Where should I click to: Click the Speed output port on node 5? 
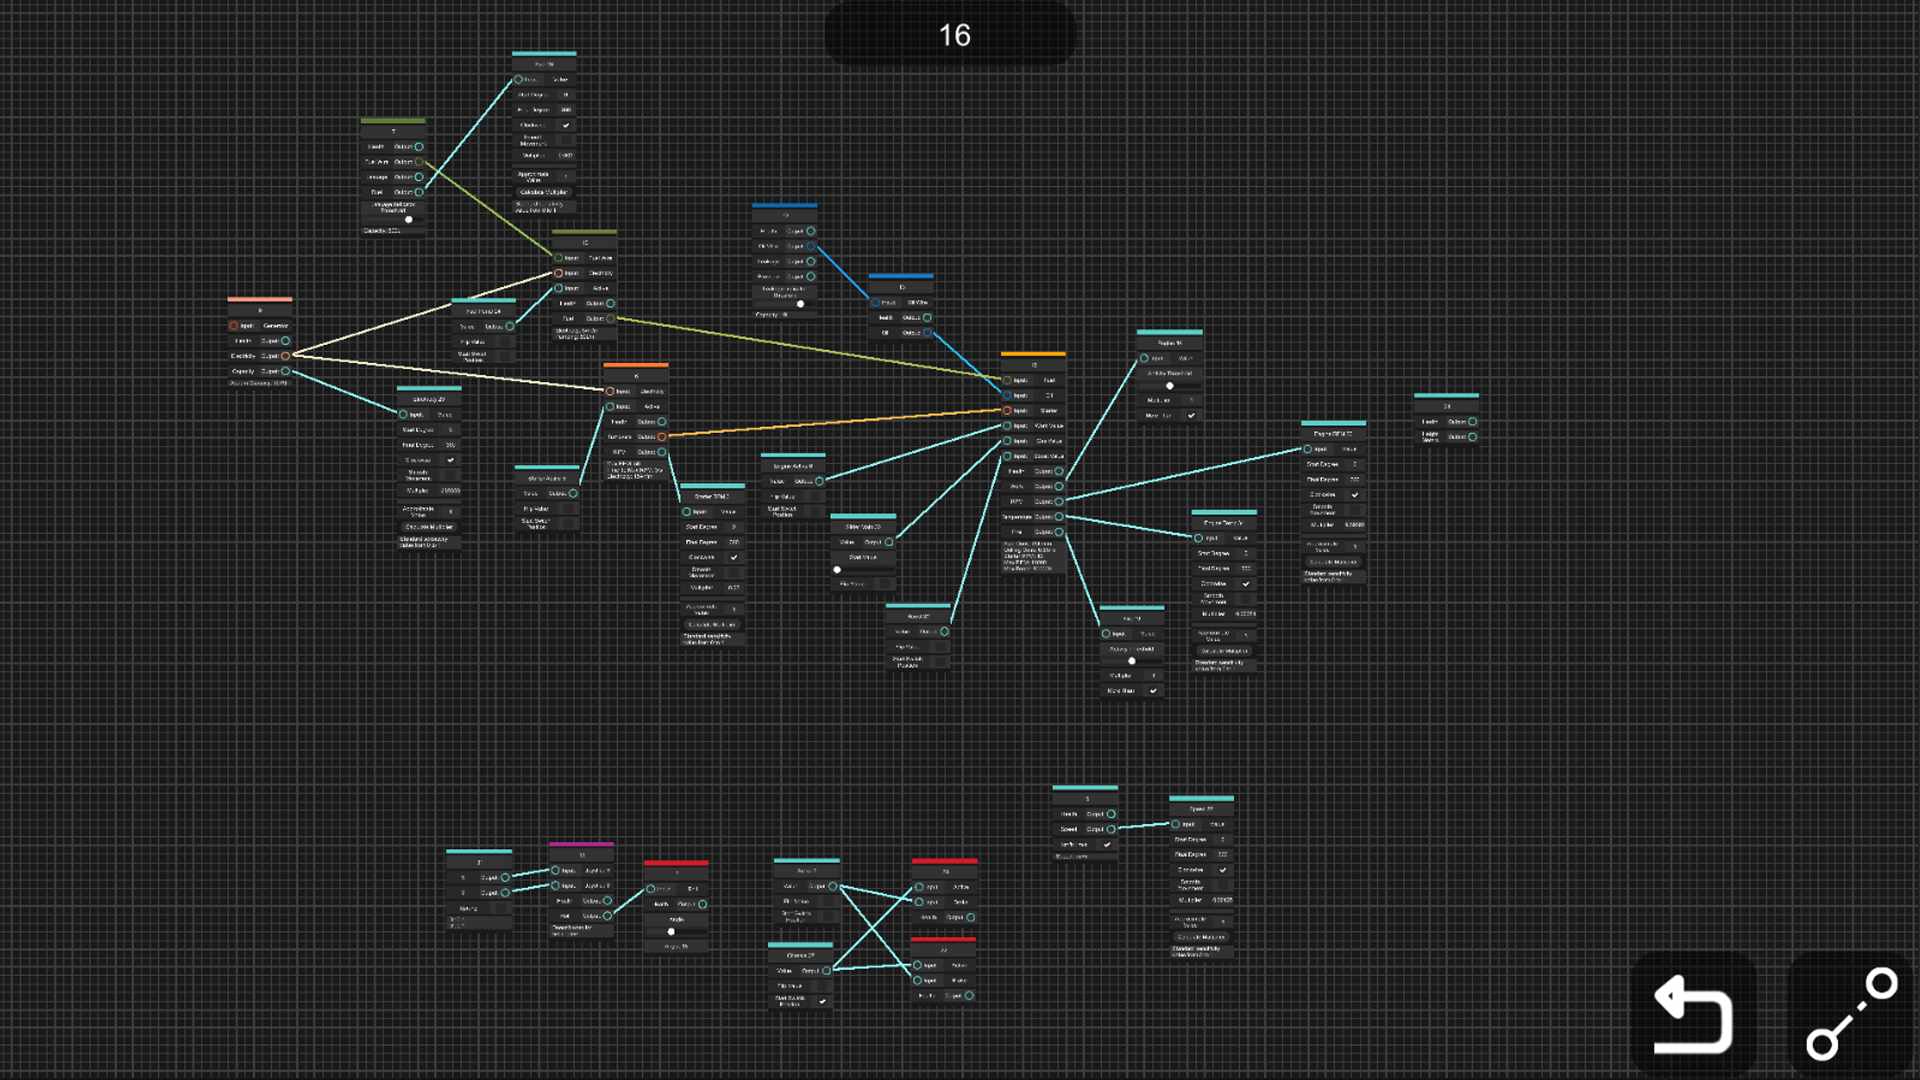click(x=1111, y=829)
